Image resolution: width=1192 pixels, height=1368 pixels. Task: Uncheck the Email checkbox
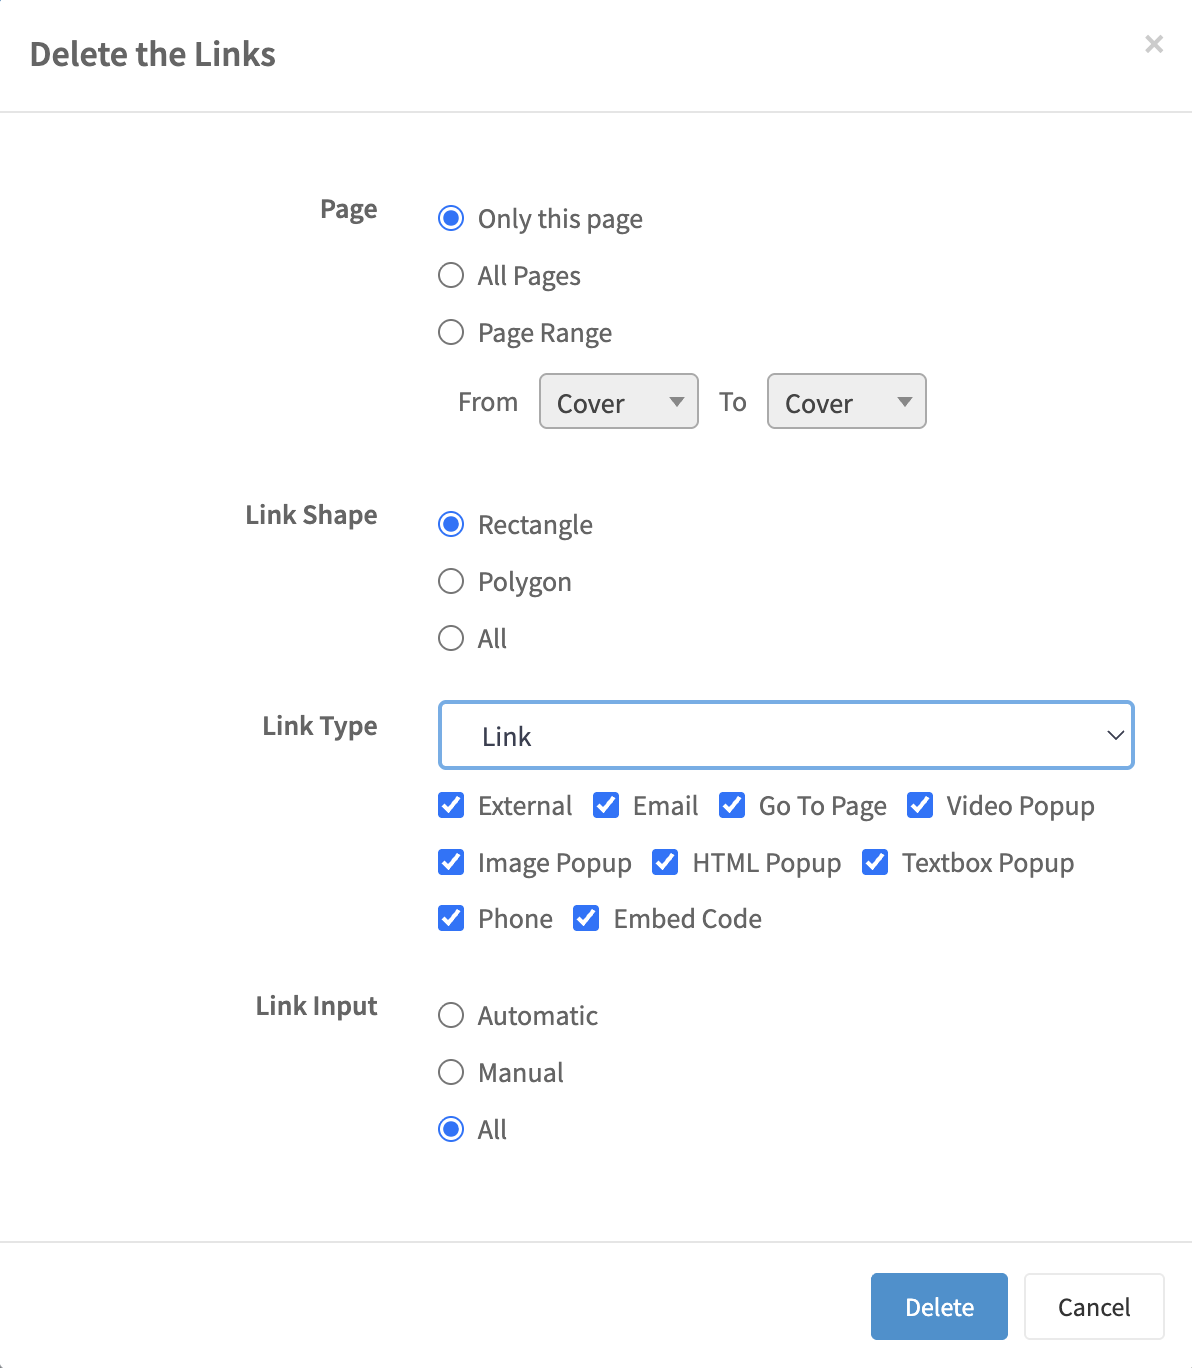click(606, 805)
